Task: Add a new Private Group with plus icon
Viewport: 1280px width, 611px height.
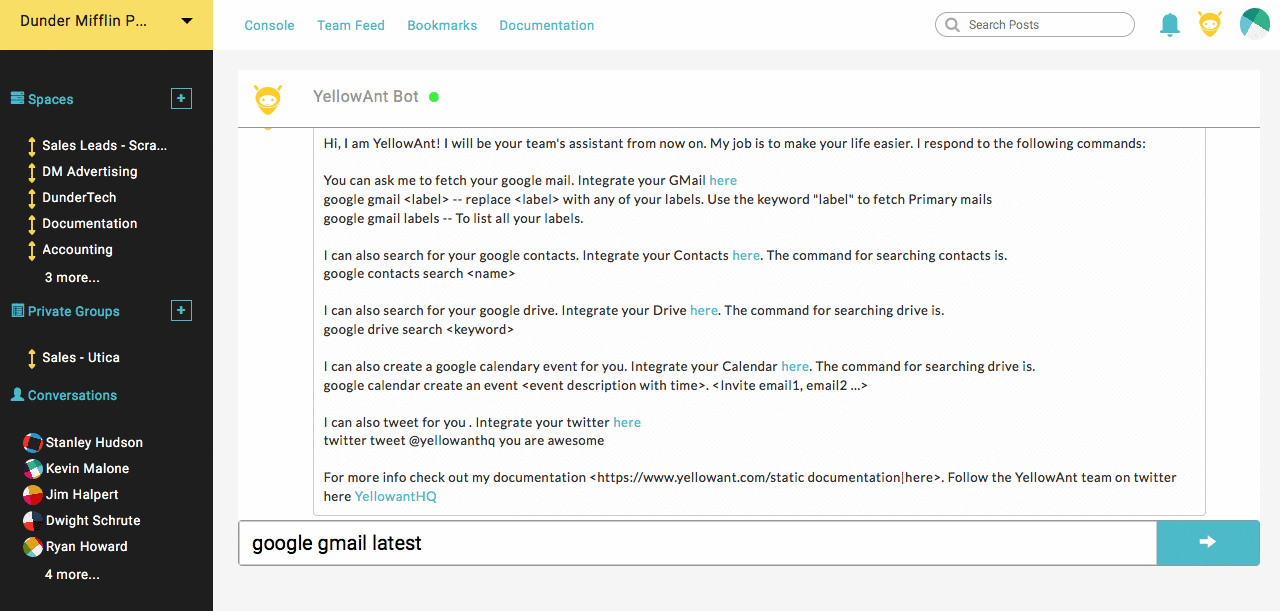Action: [x=181, y=310]
